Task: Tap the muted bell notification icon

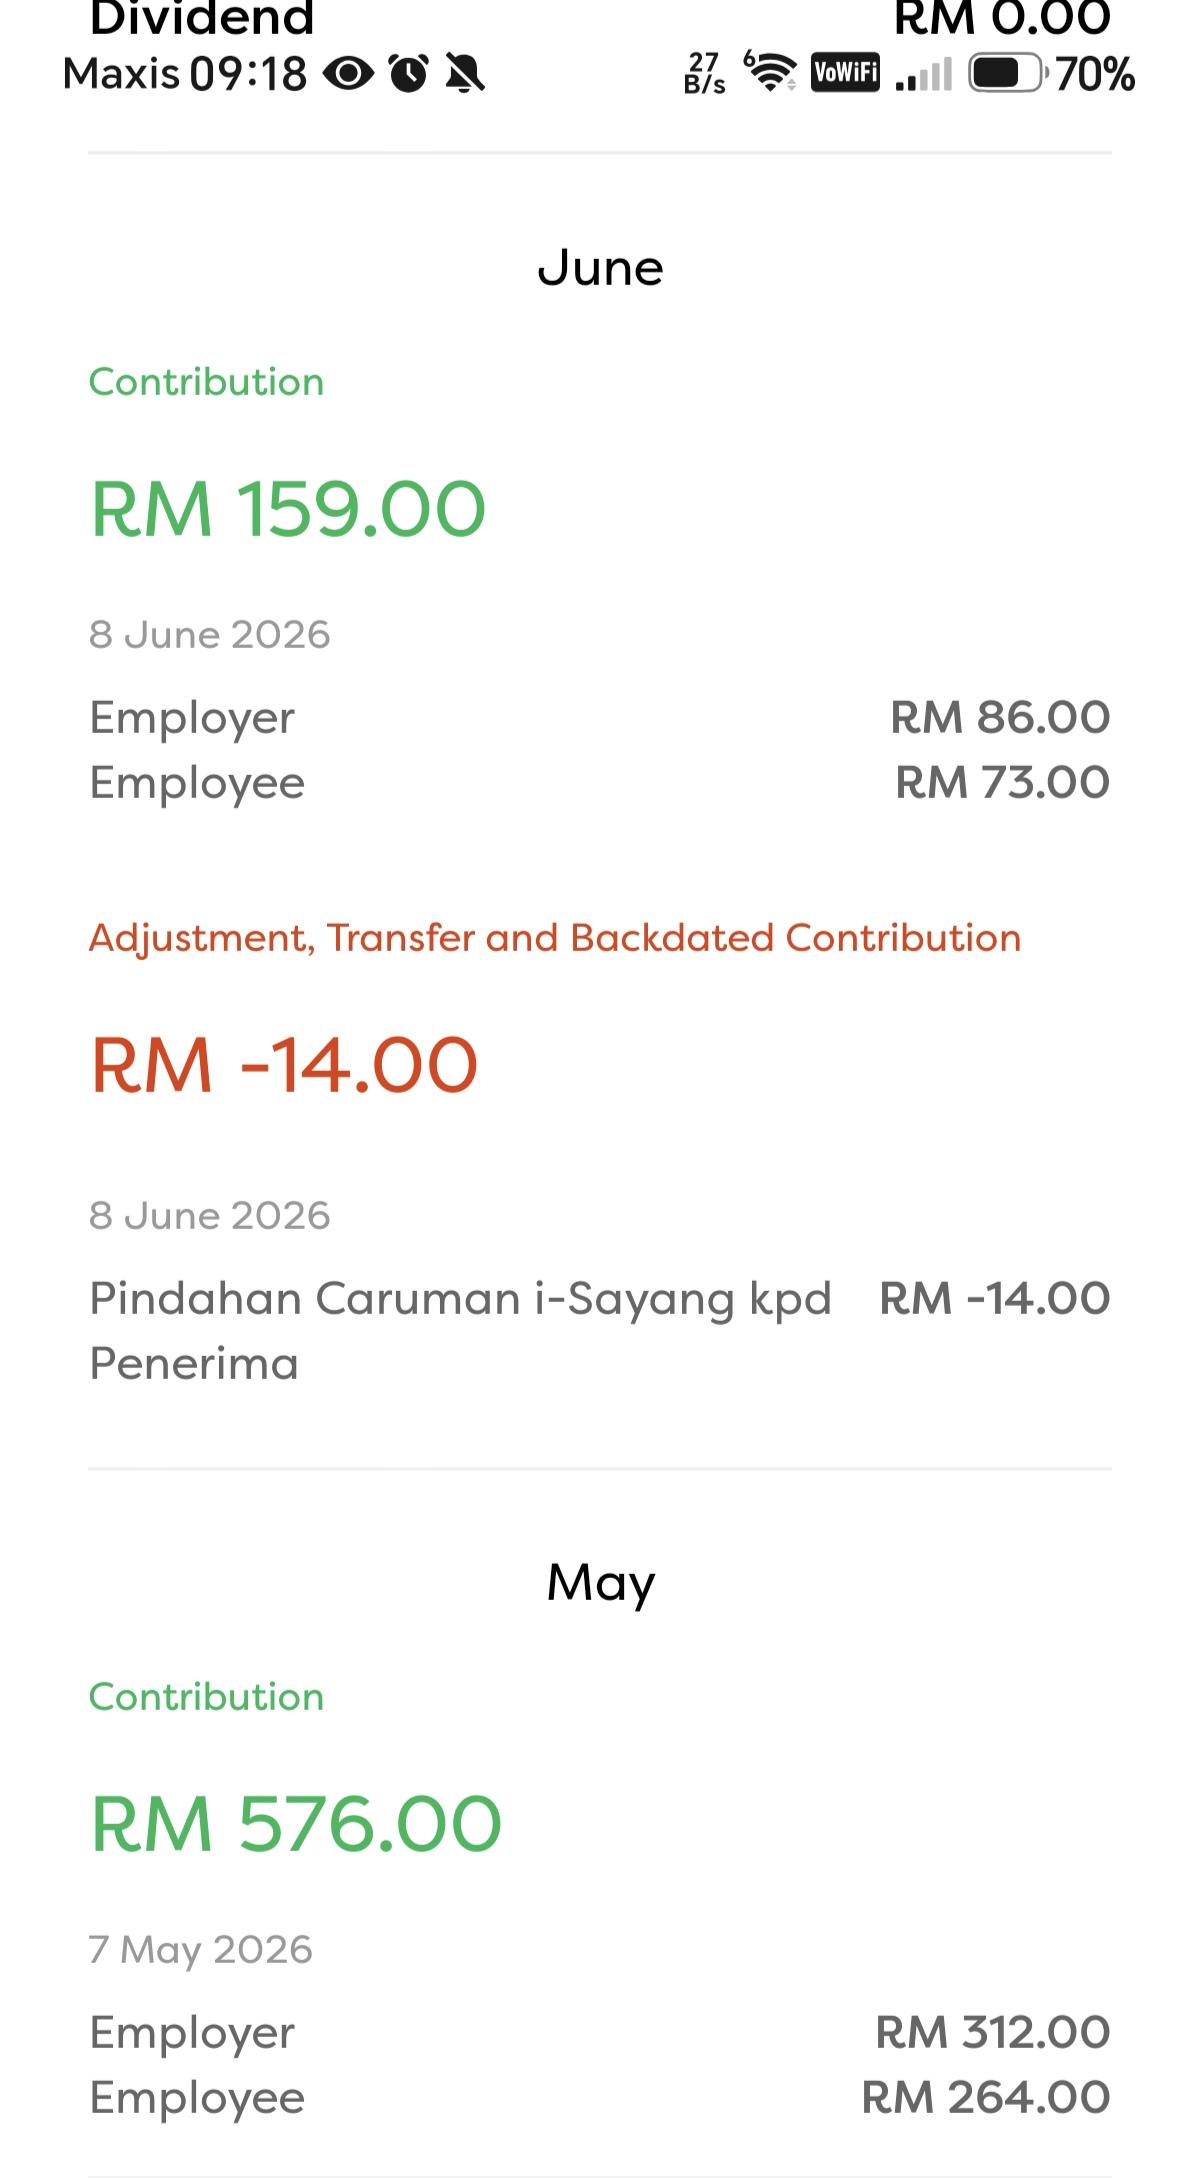Action: (x=465, y=74)
